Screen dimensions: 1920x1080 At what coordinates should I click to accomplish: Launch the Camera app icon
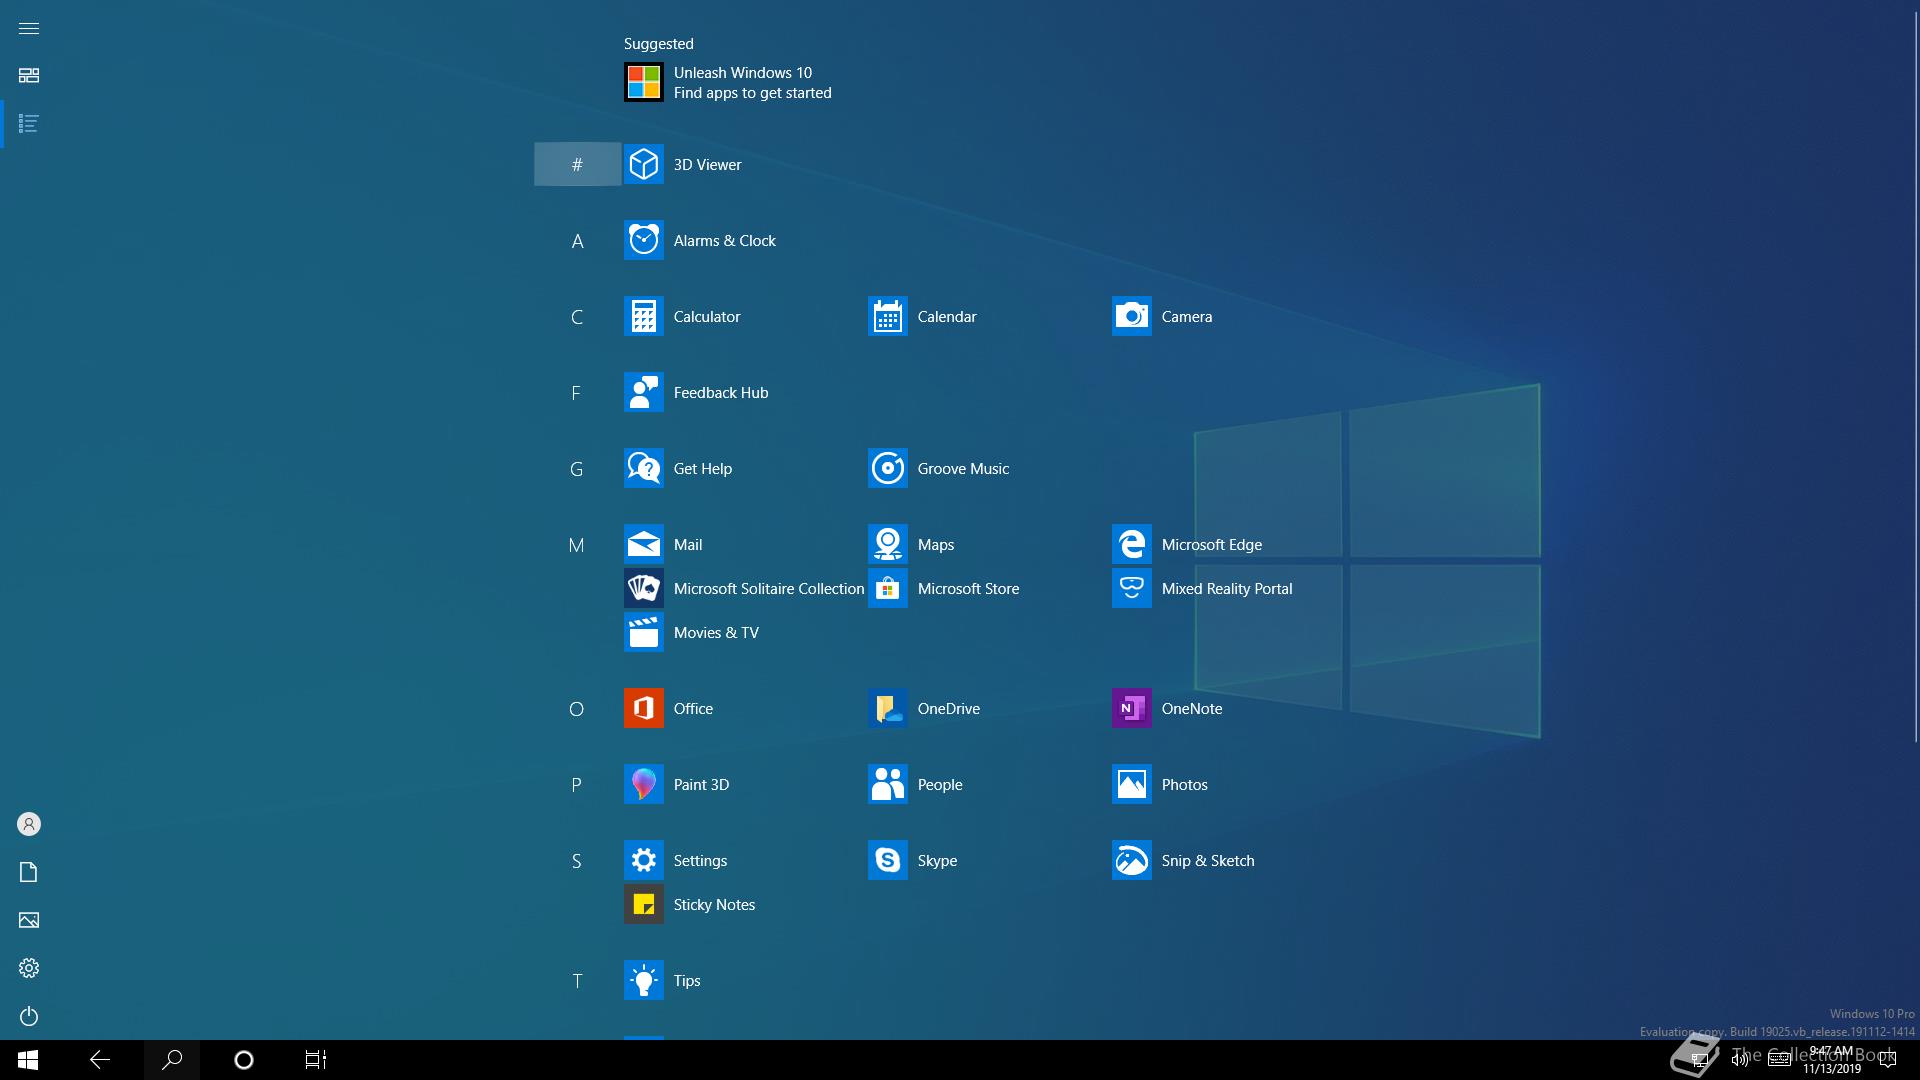click(1131, 316)
